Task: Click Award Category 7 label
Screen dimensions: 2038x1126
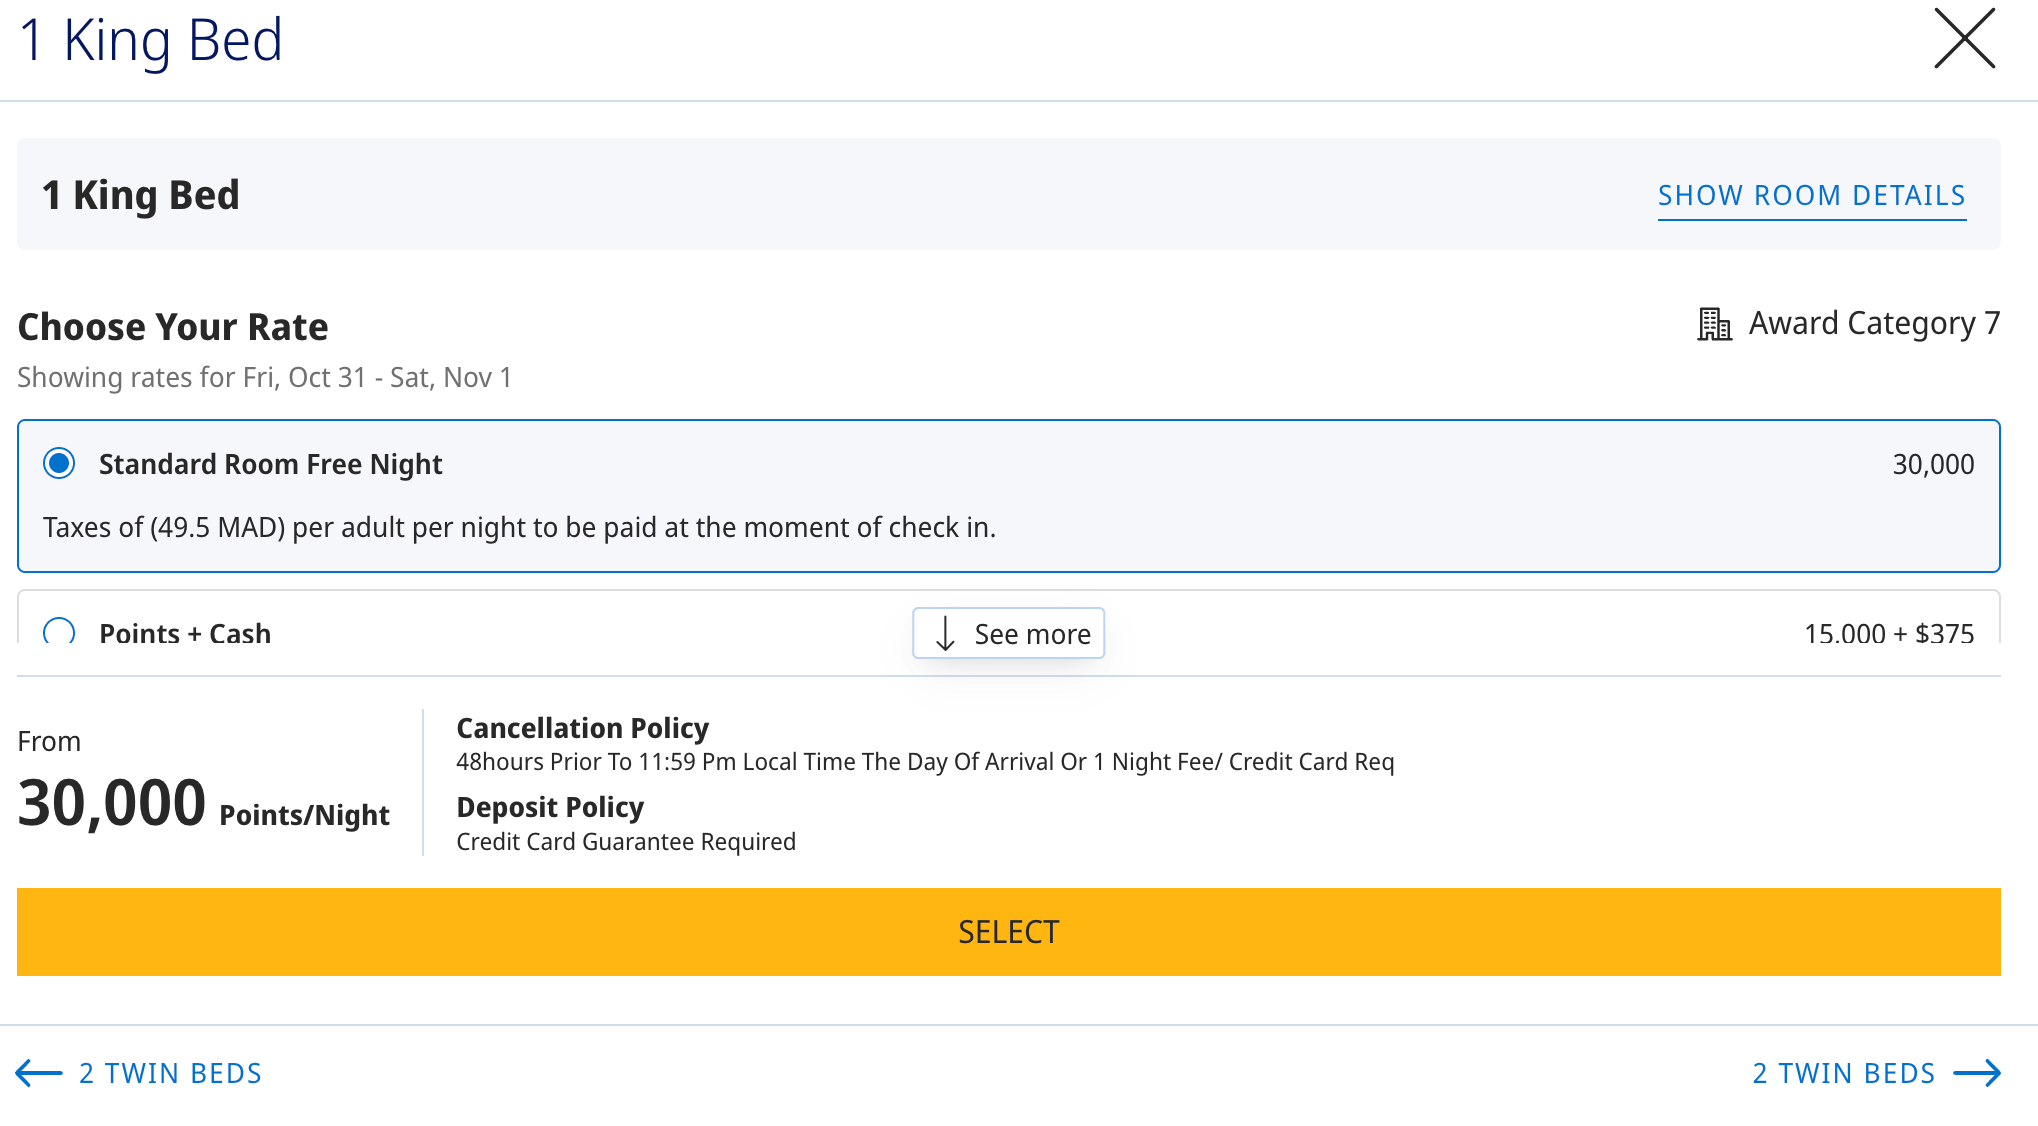Action: (1874, 323)
